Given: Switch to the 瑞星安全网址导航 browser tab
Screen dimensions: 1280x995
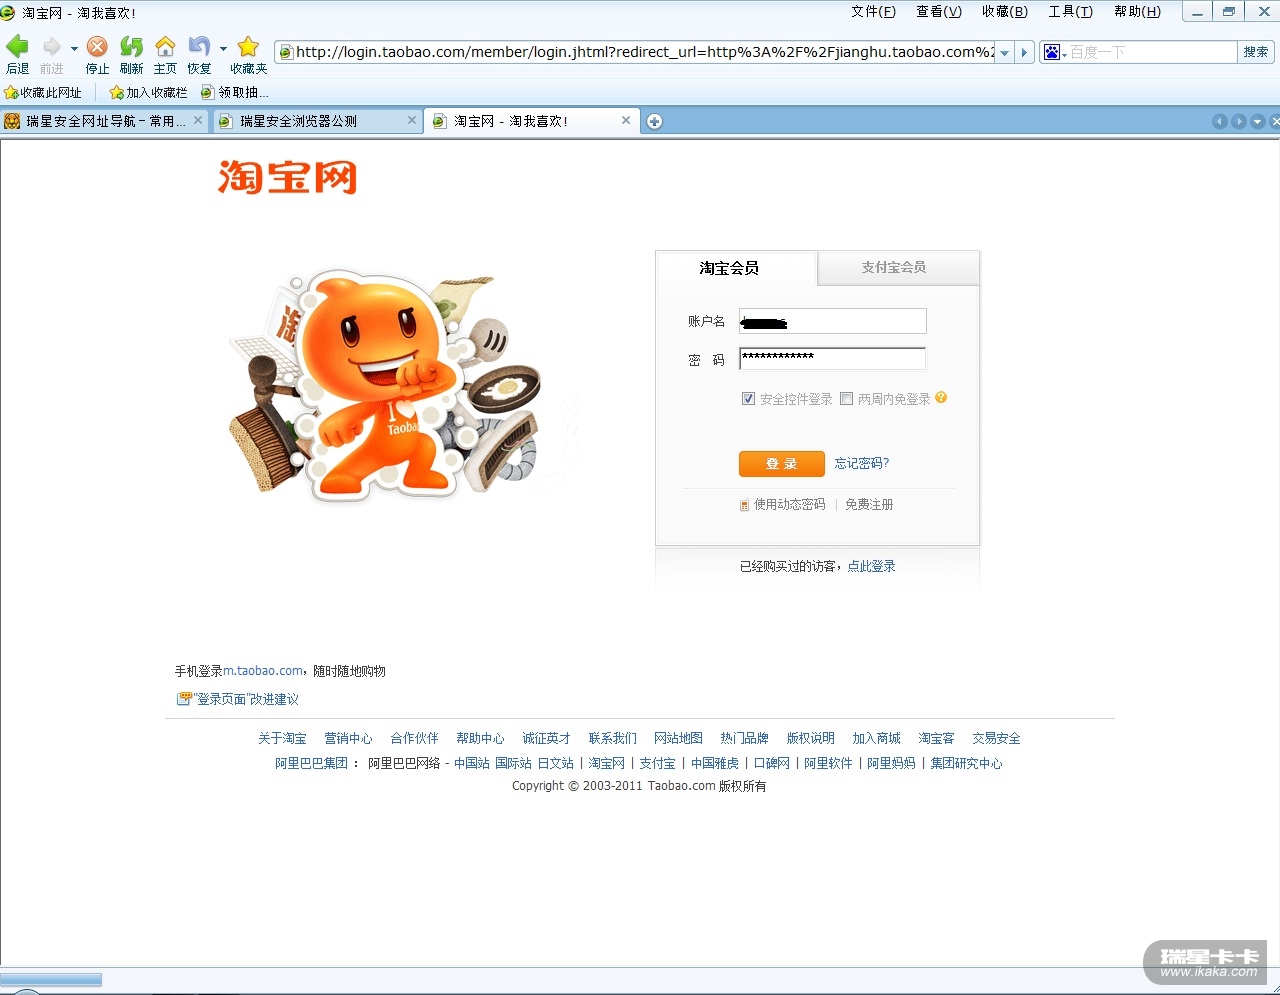Looking at the screenshot, I should (104, 121).
